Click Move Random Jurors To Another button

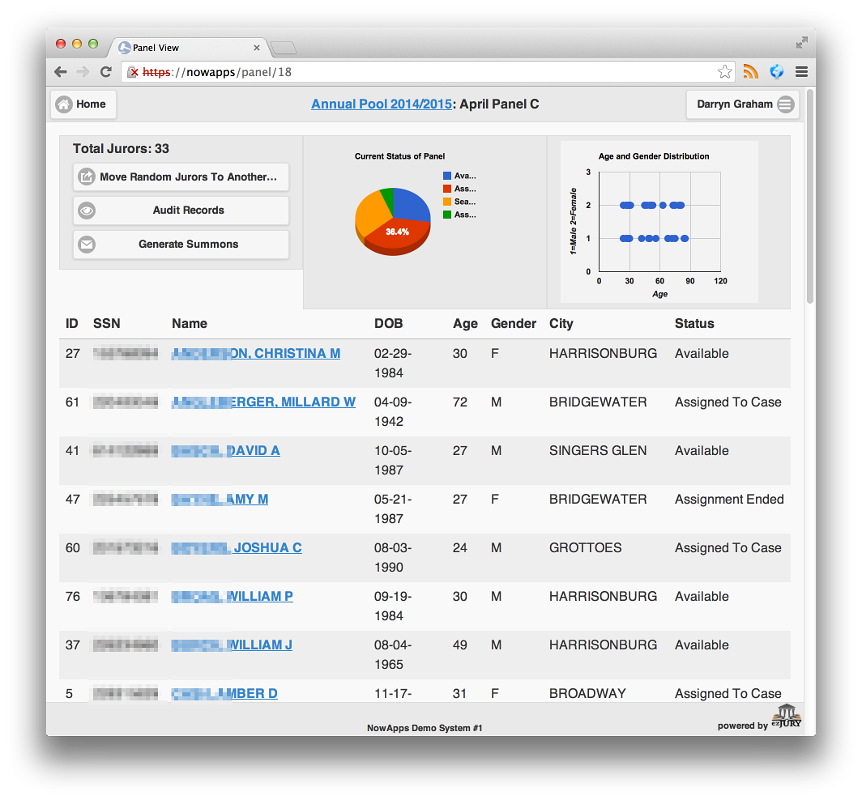[181, 177]
